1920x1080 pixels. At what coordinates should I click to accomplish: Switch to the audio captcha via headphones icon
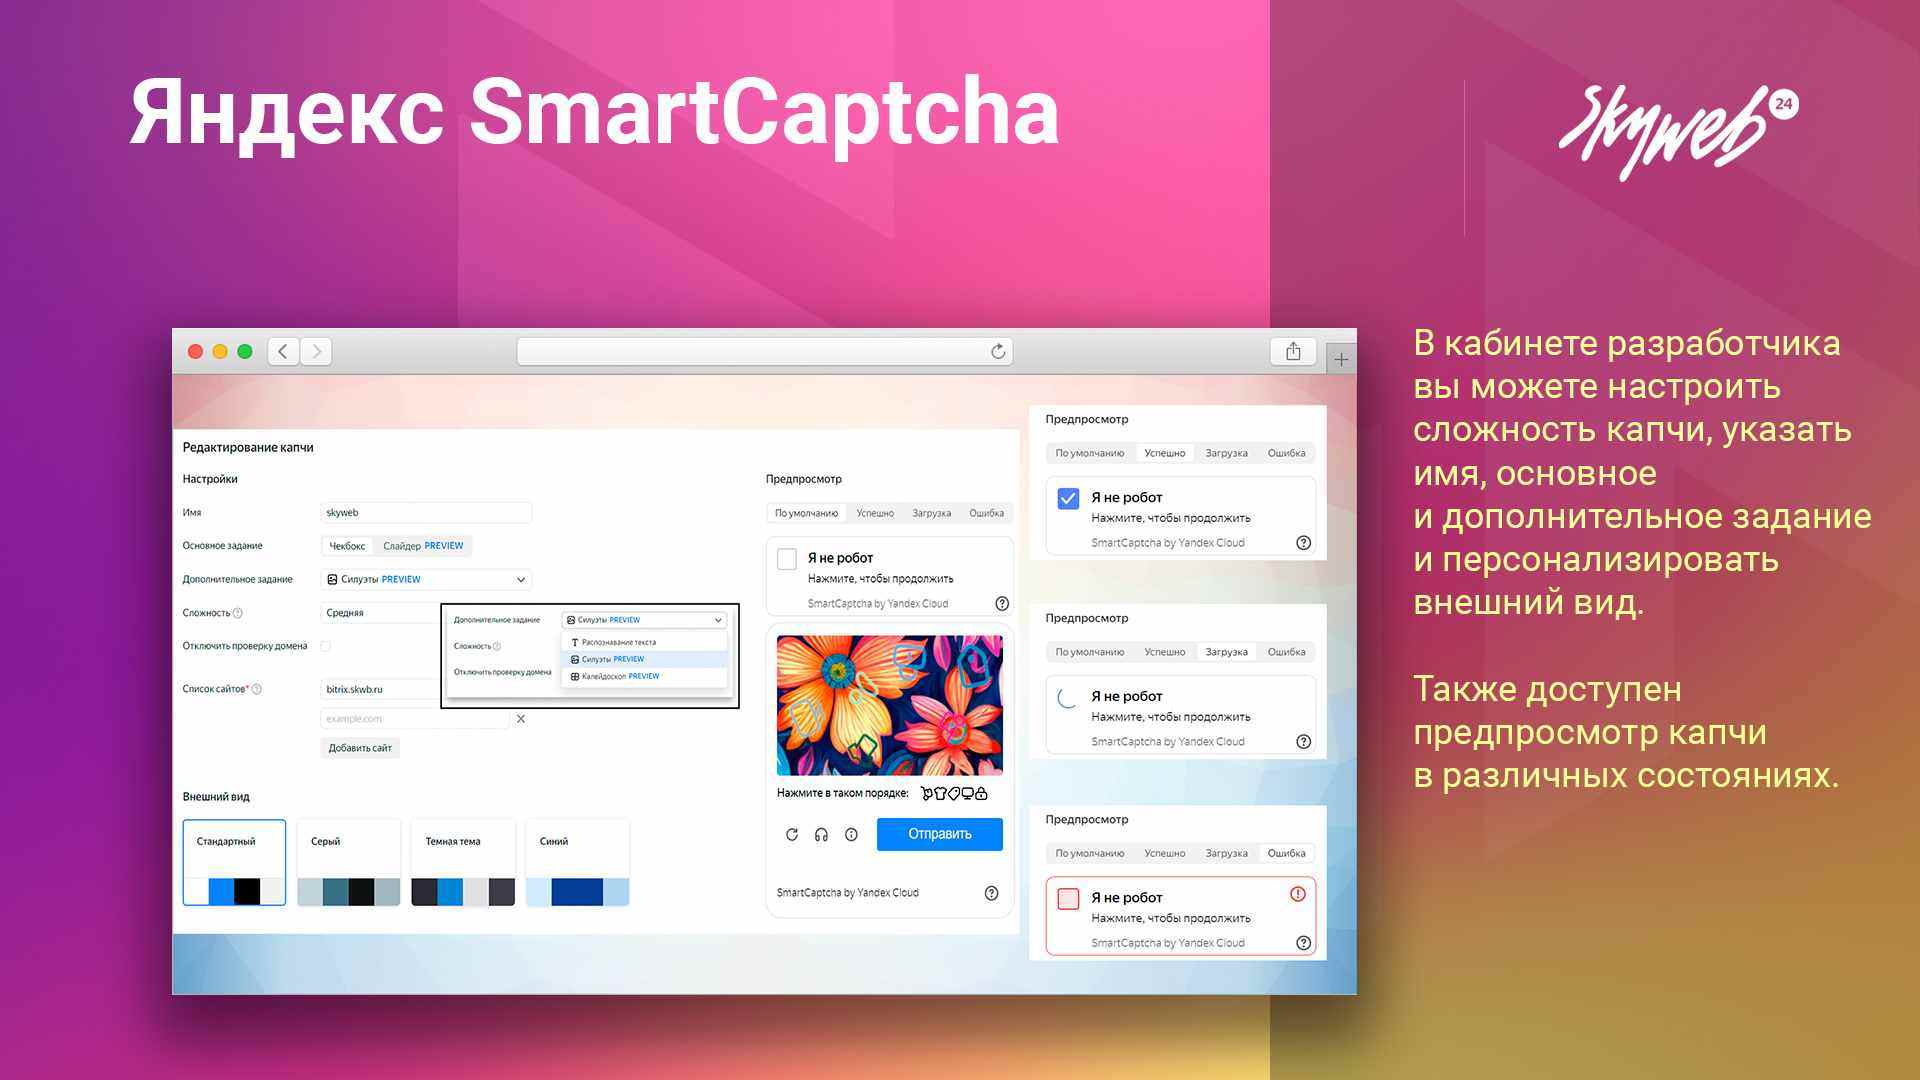pos(821,834)
